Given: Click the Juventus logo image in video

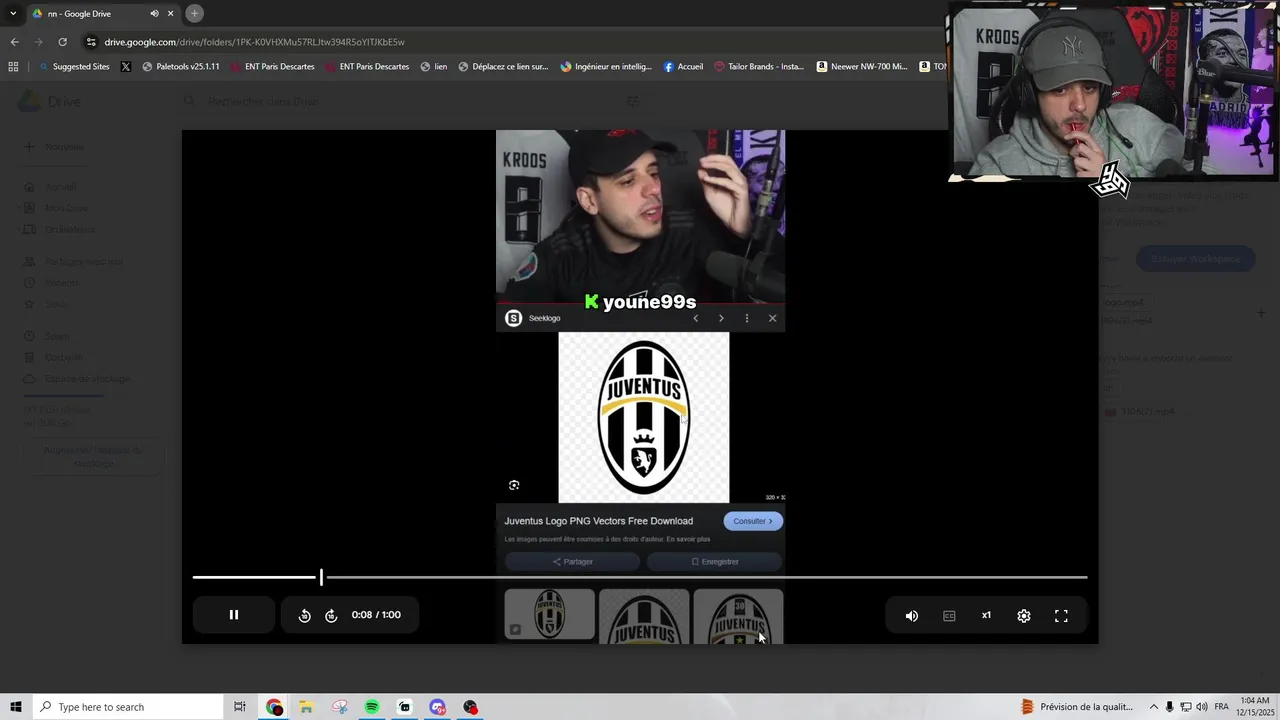Looking at the screenshot, I should [x=644, y=417].
